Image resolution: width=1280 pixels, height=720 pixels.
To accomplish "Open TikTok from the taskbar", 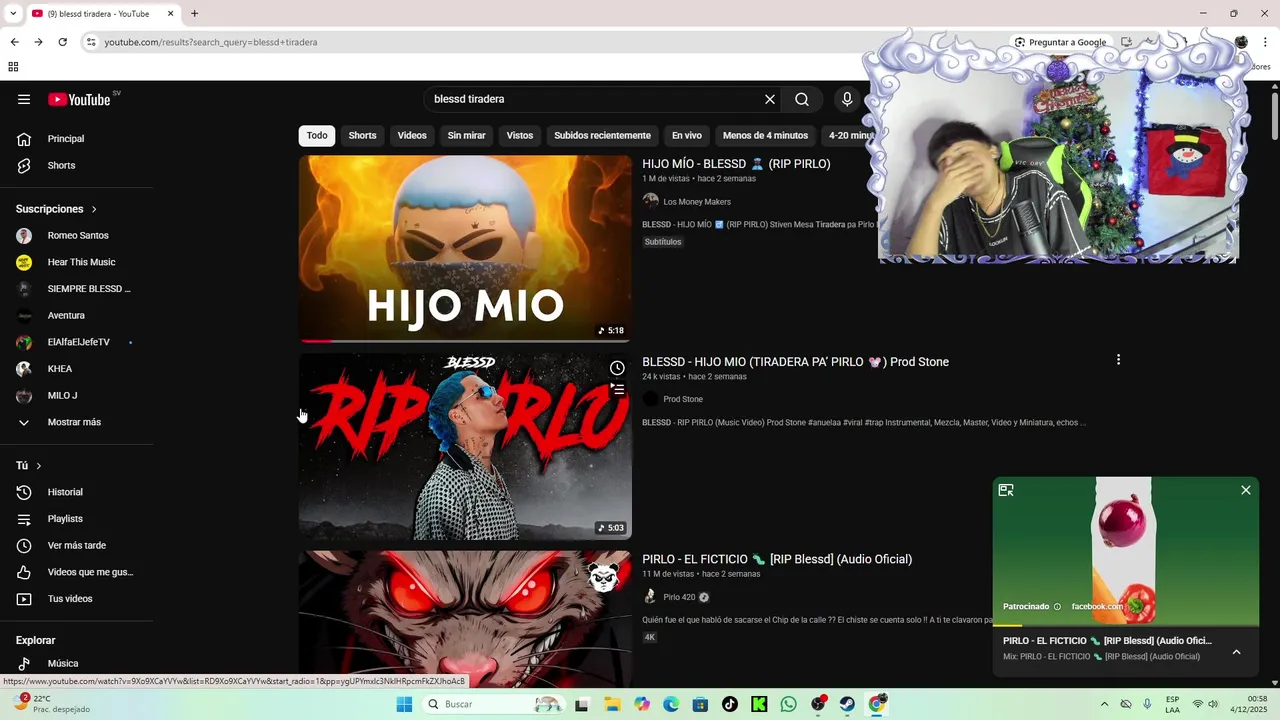I will point(730,704).
